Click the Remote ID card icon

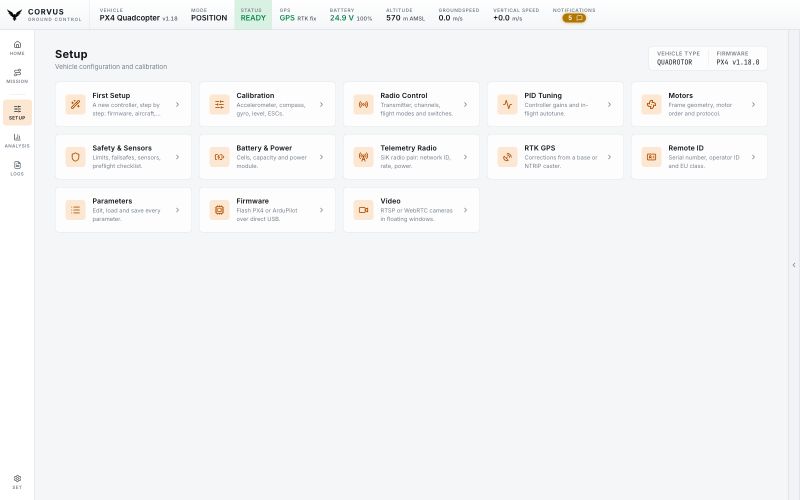(x=652, y=157)
